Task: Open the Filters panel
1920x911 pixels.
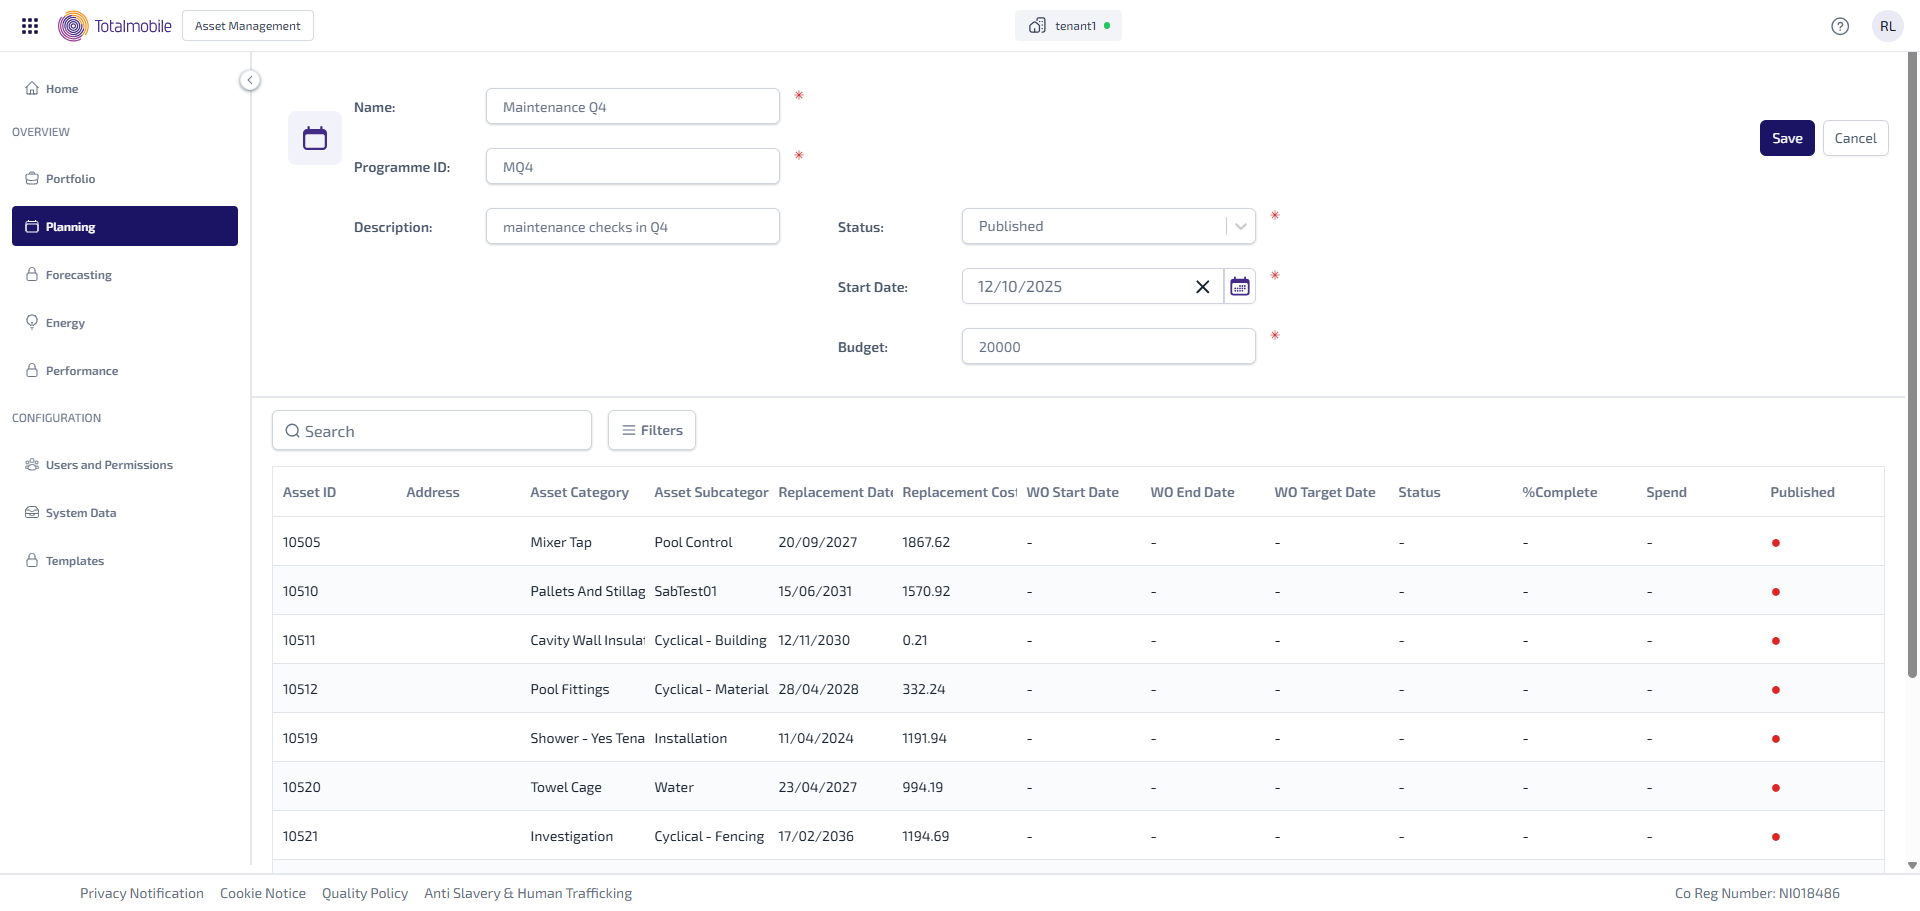Action: 652,430
